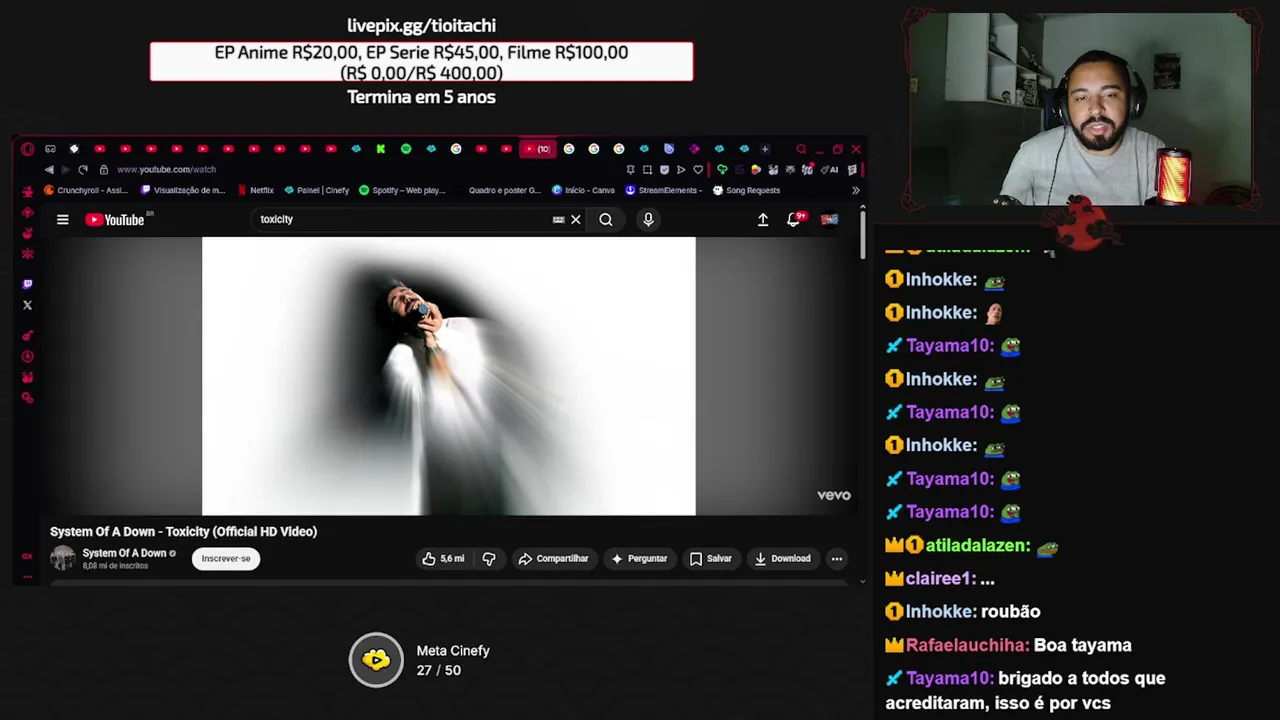Click the Salvar button

pyautogui.click(x=711, y=558)
